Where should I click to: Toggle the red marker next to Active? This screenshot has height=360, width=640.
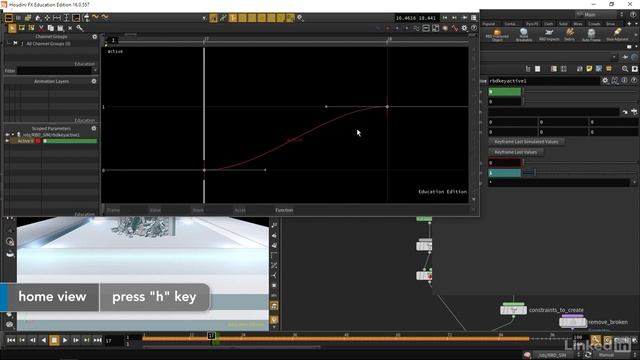38,141
